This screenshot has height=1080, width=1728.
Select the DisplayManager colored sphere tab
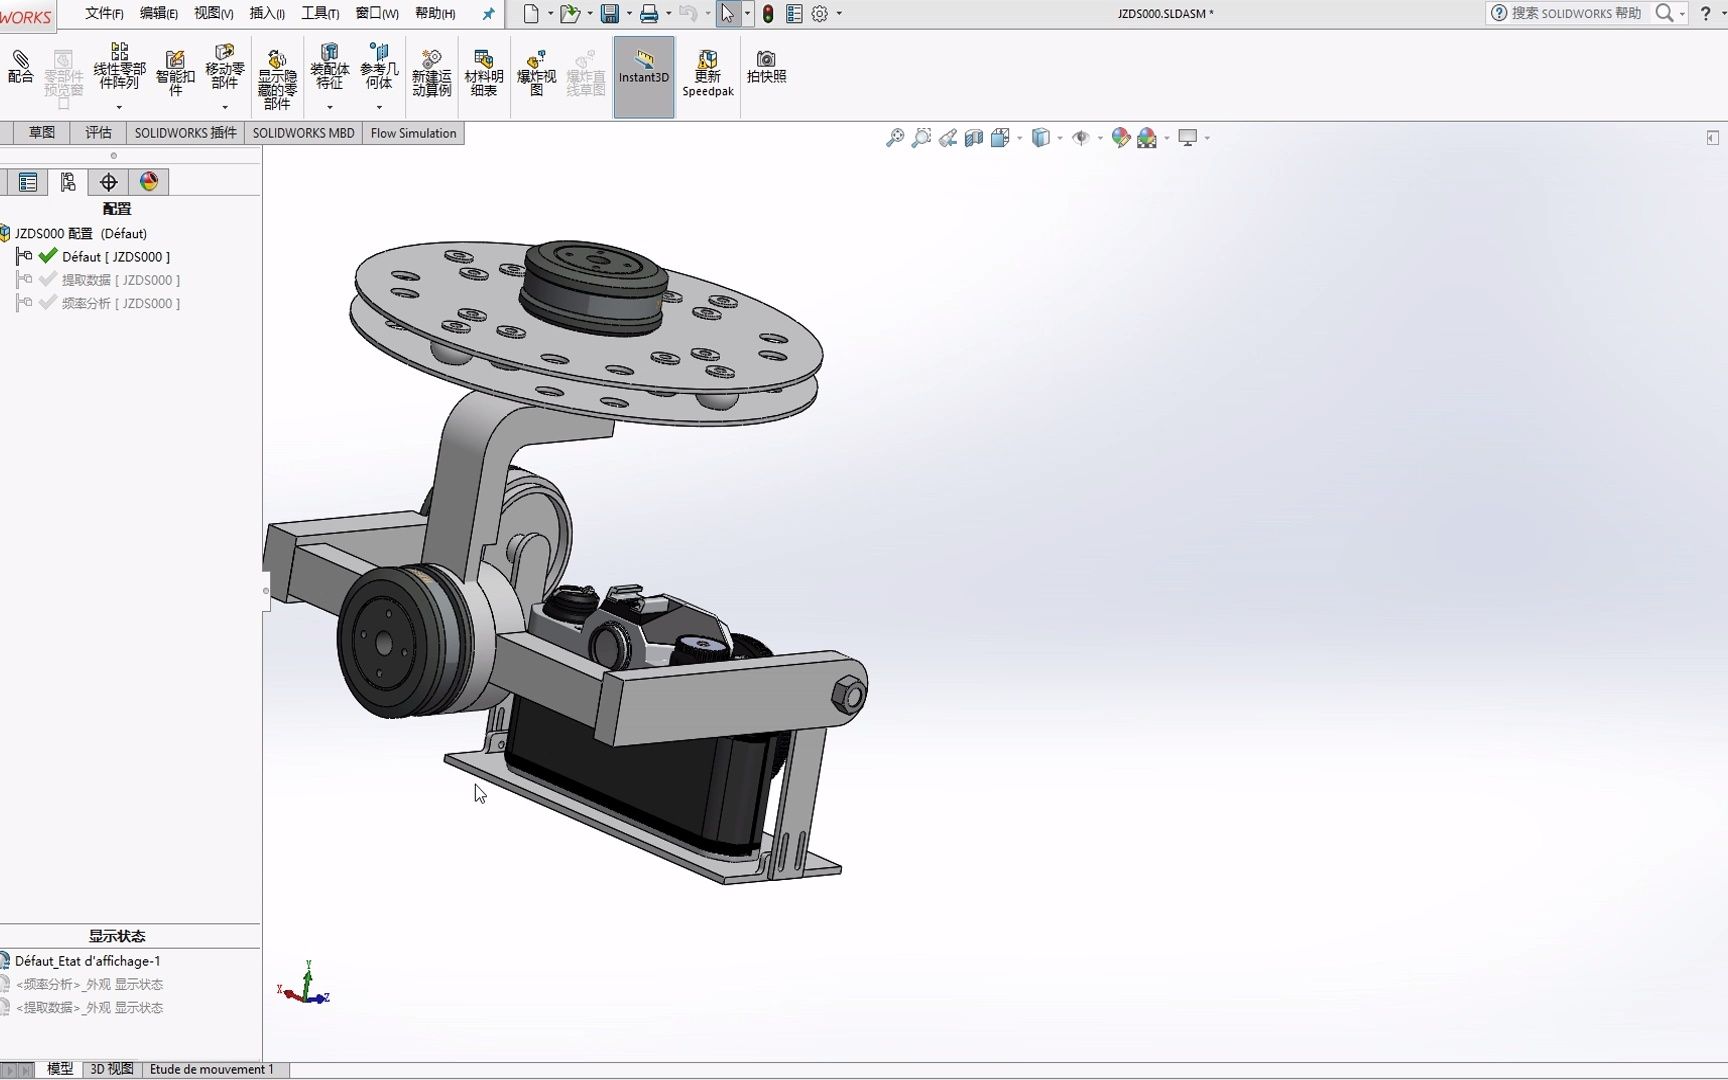tap(149, 181)
